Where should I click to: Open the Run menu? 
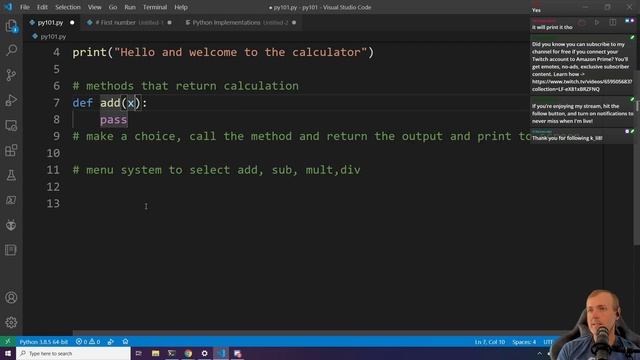coord(130,7)
